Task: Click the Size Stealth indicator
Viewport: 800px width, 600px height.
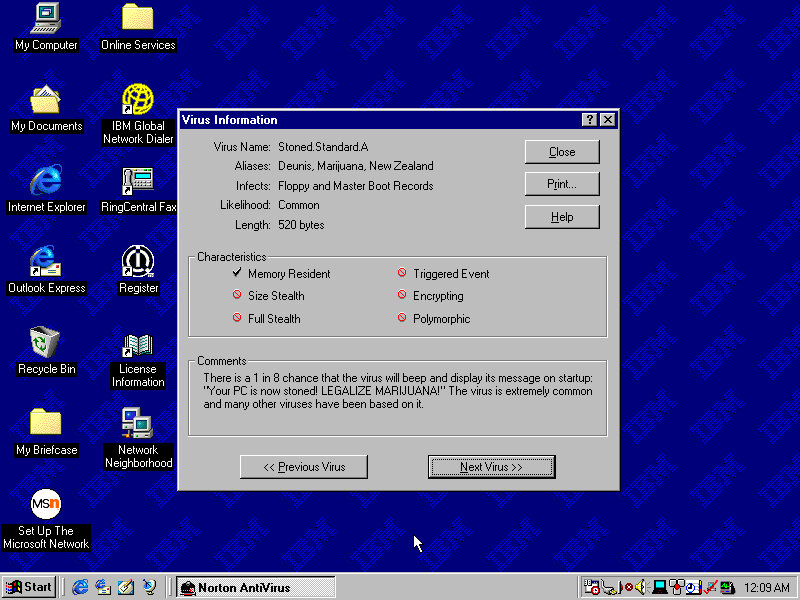Action: point(237,296)
